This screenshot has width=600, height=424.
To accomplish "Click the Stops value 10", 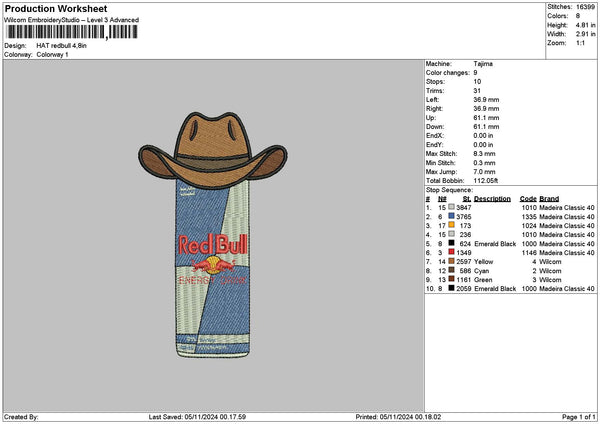I will pos(477,82).
